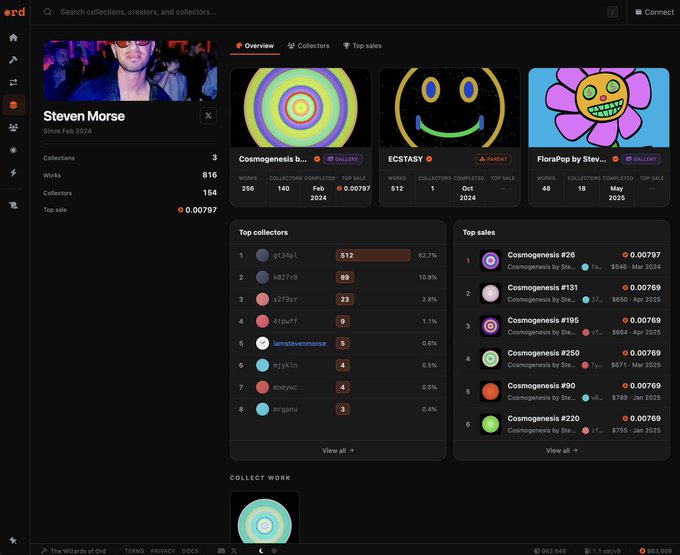Click the ord logo in the sidebar
680x555 pixels.
click(x=14, y=12)
